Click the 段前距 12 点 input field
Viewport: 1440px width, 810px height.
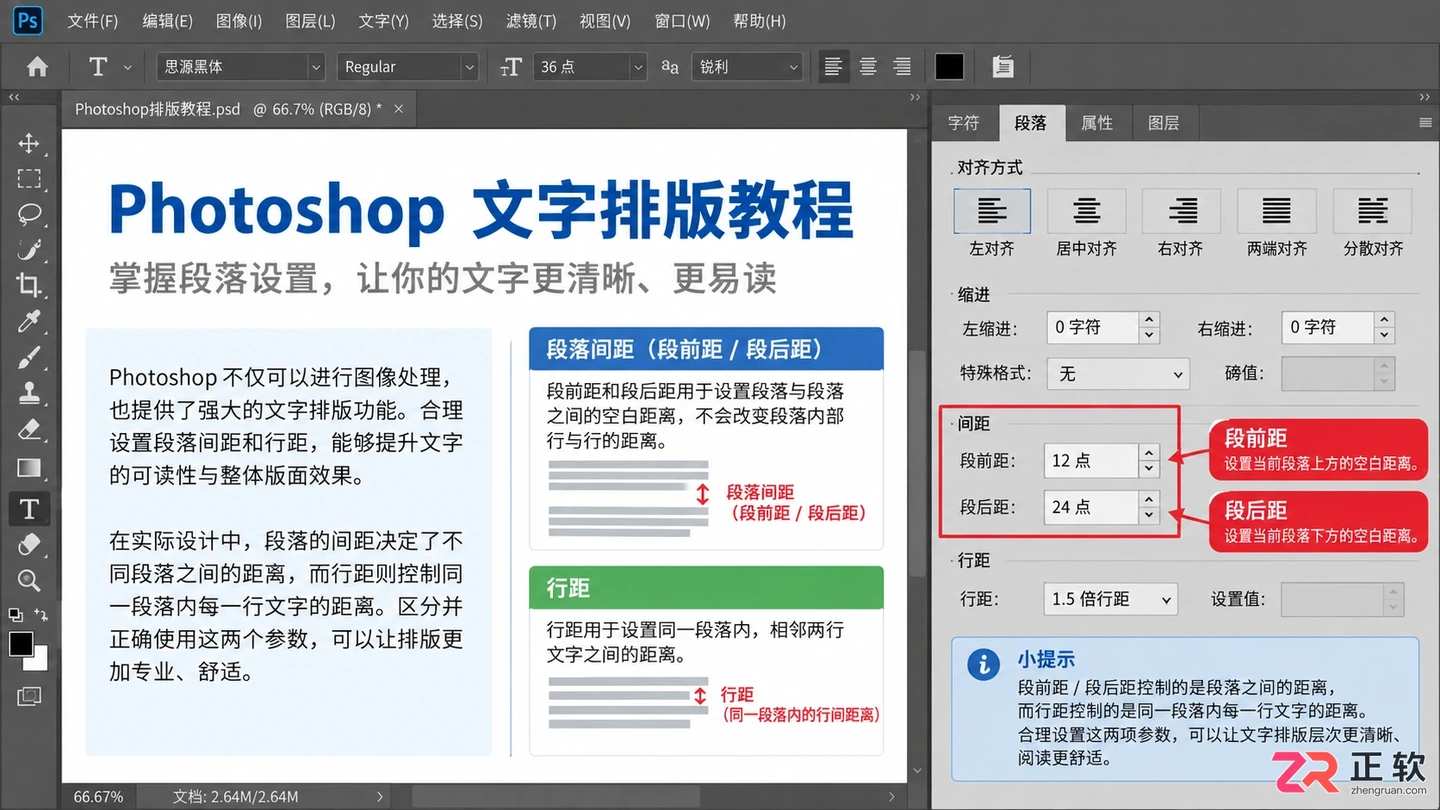pos(1090,461)
